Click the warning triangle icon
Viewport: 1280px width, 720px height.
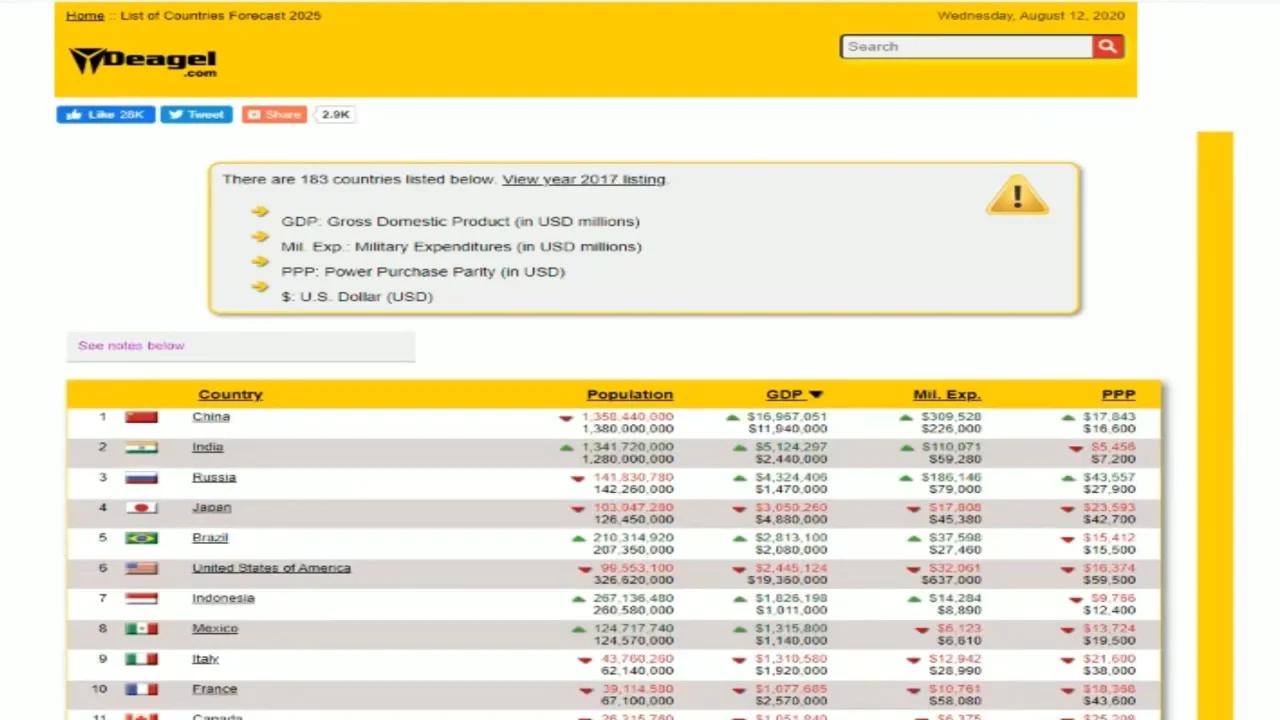(x=1017, y=195)
